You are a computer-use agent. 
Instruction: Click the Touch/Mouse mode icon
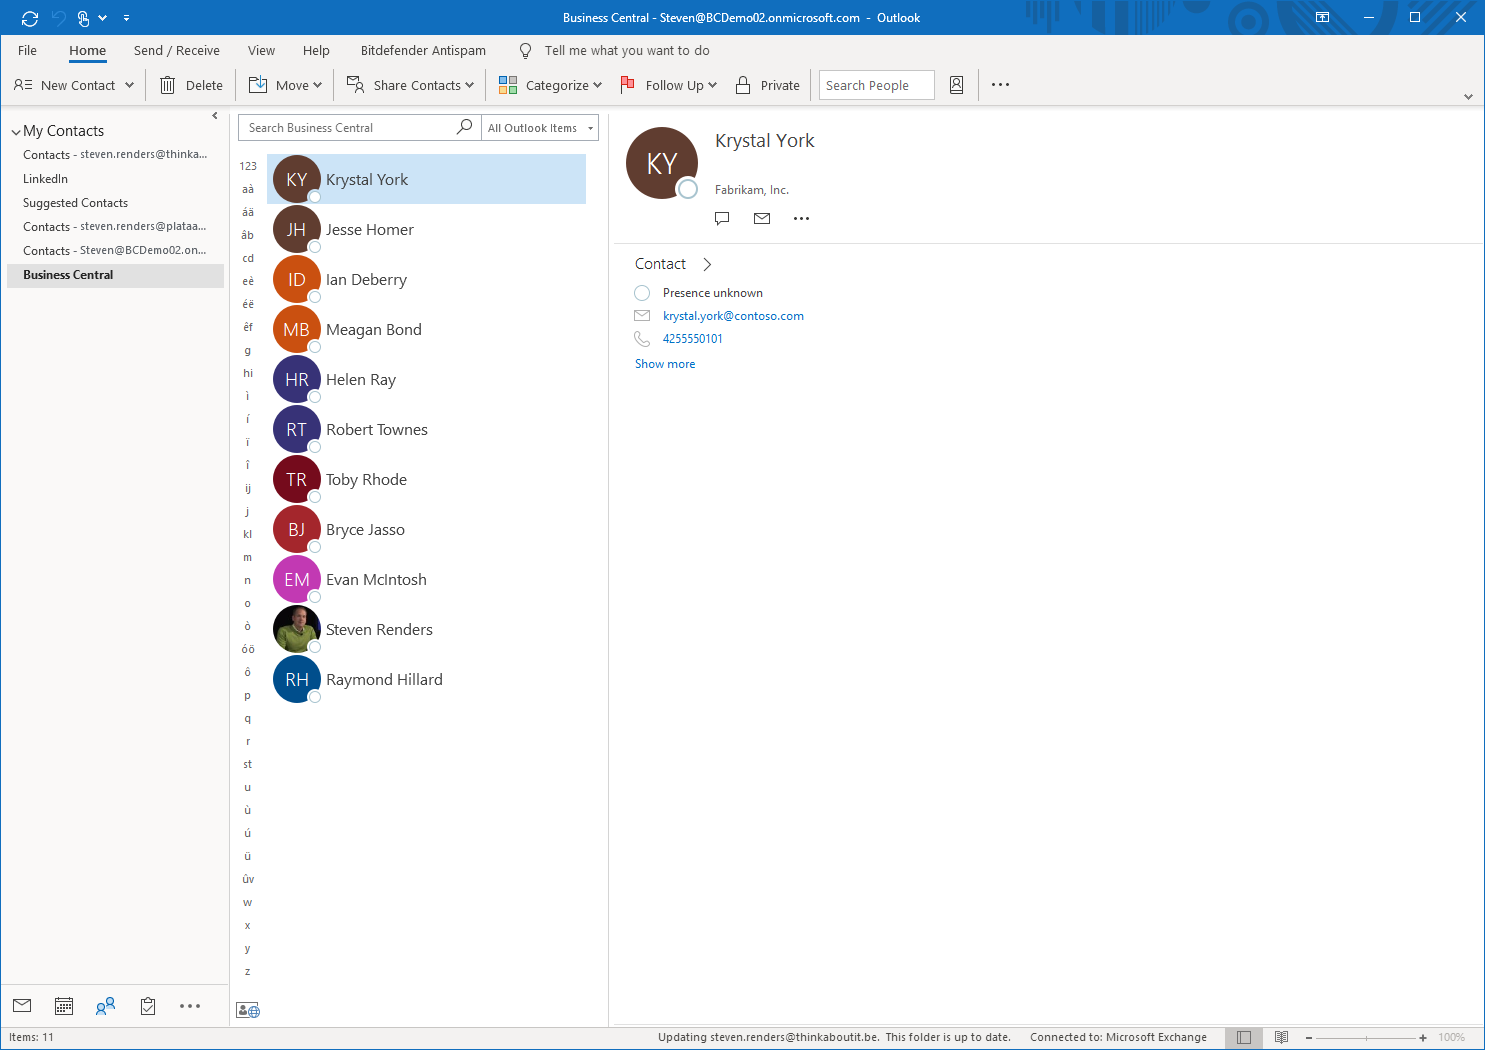[x=84, y=18]
